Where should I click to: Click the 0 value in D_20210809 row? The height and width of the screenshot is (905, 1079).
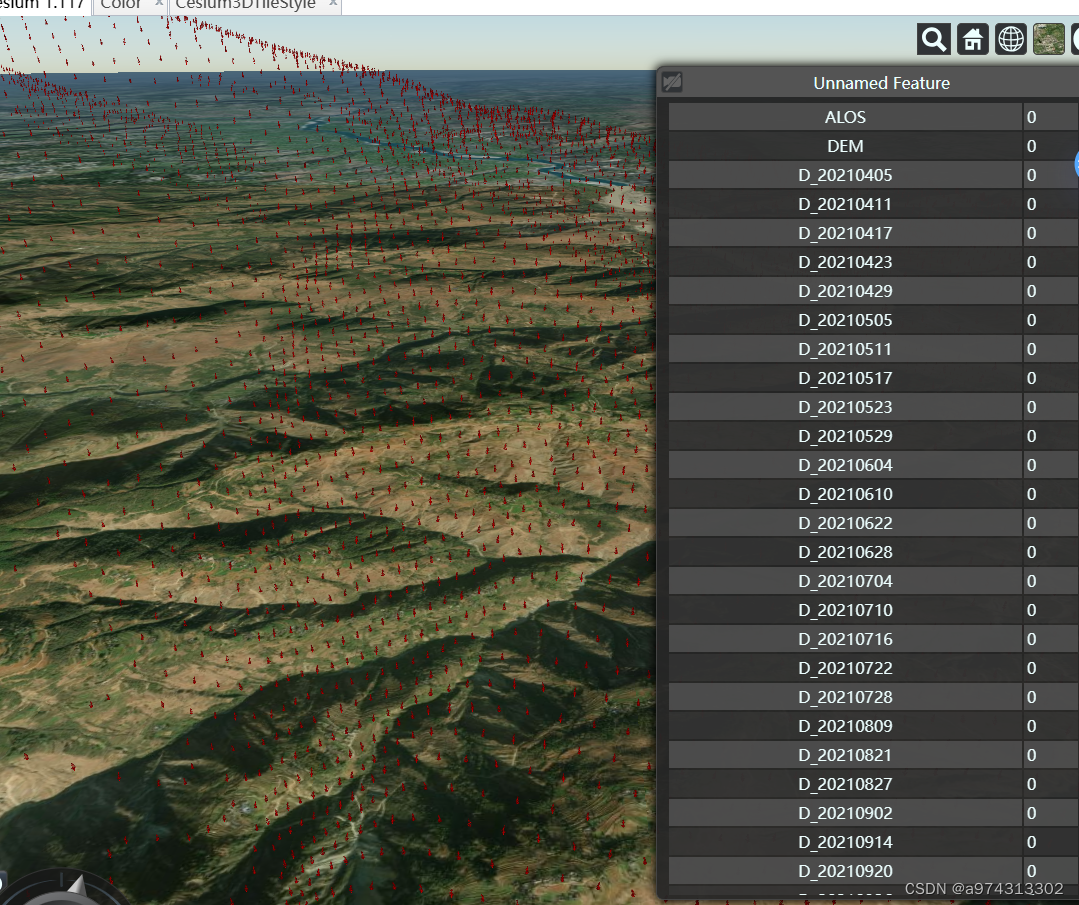coord(1032,726)
